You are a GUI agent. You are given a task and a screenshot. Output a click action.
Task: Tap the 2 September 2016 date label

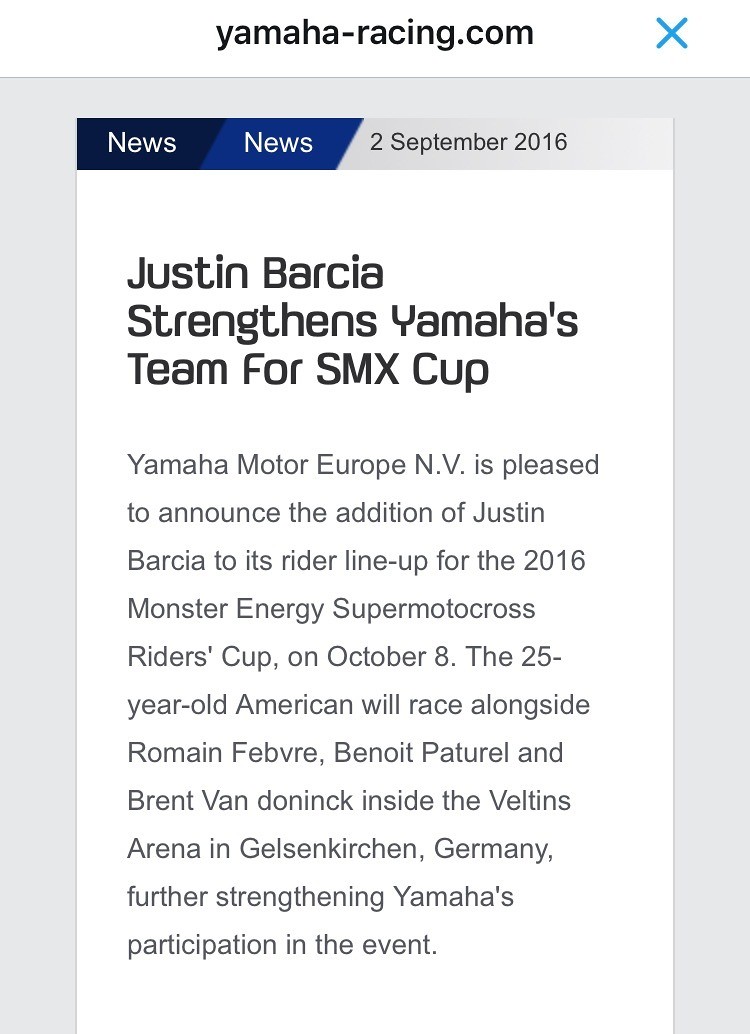coord(468,142)
